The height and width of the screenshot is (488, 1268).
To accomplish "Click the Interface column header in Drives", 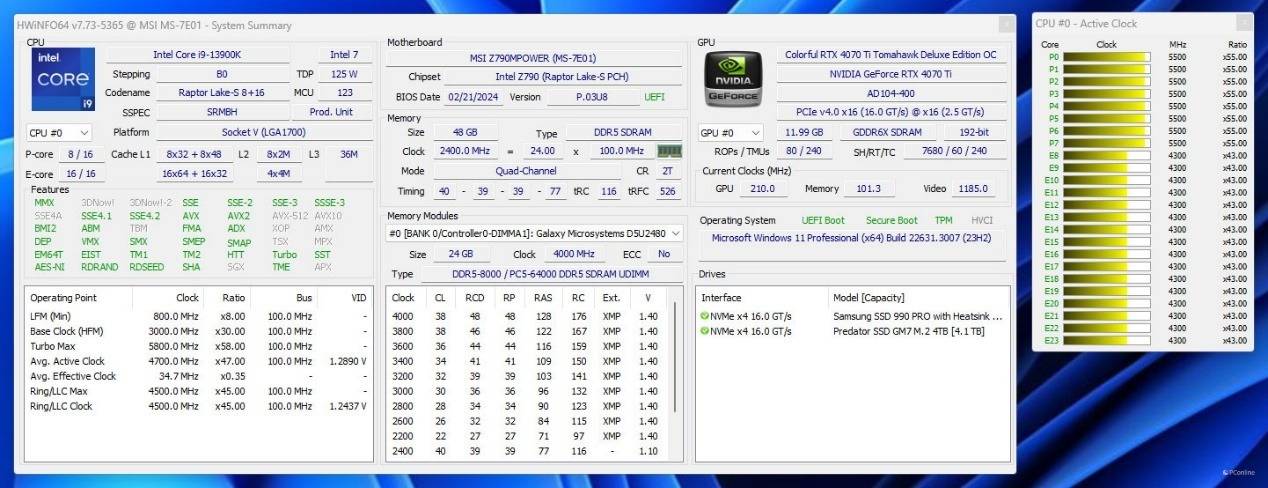I will point(721,298).
